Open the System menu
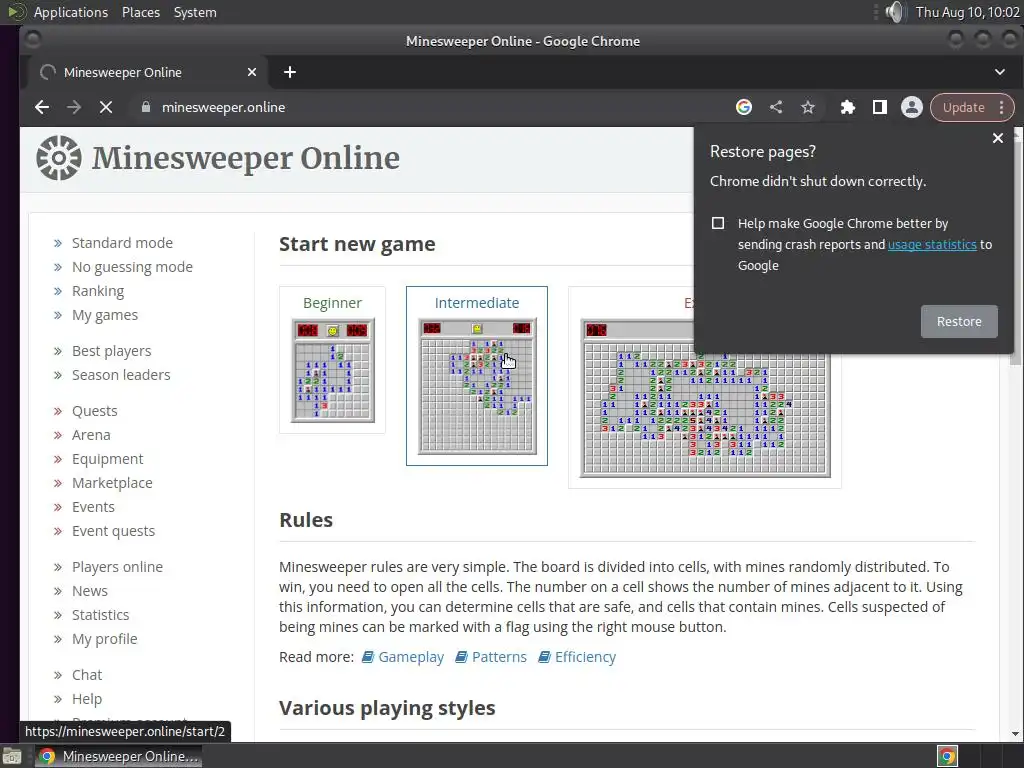This screenshot has height=768, width=1024. [x=195, y=12]
